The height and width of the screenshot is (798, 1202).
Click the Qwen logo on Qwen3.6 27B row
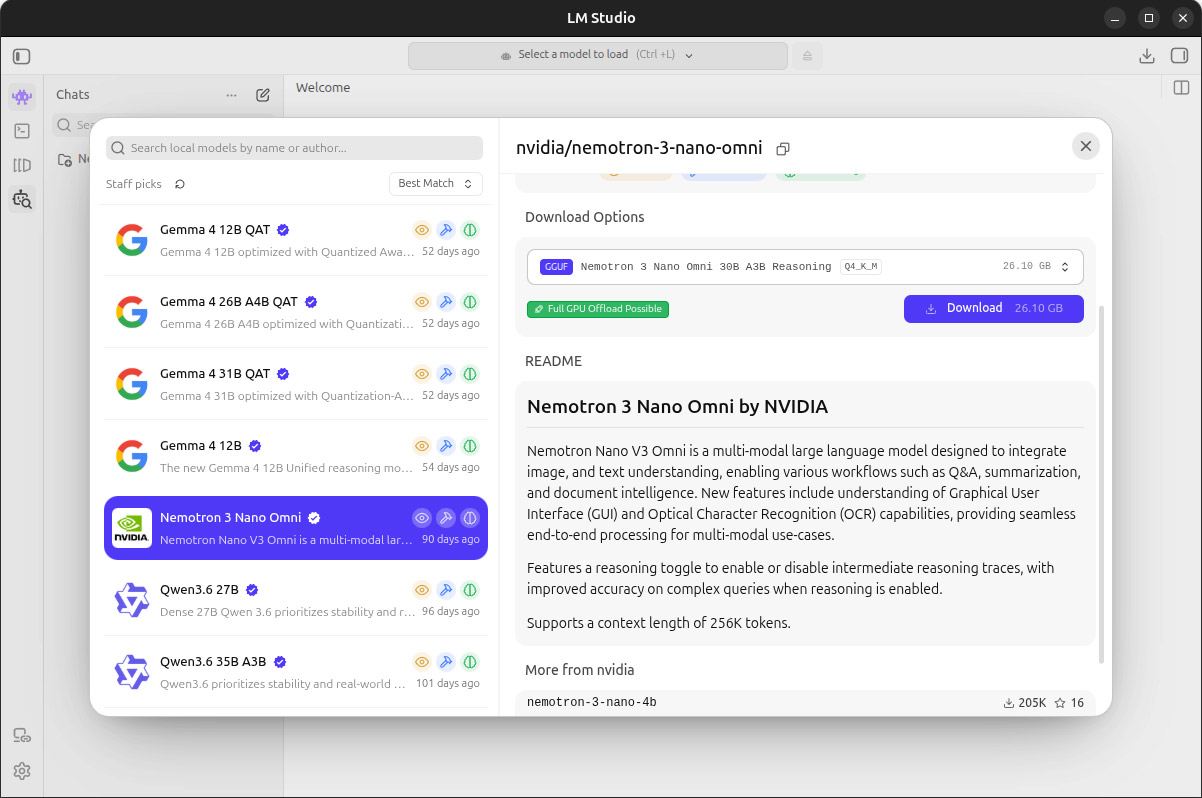[x=131, y=600]
